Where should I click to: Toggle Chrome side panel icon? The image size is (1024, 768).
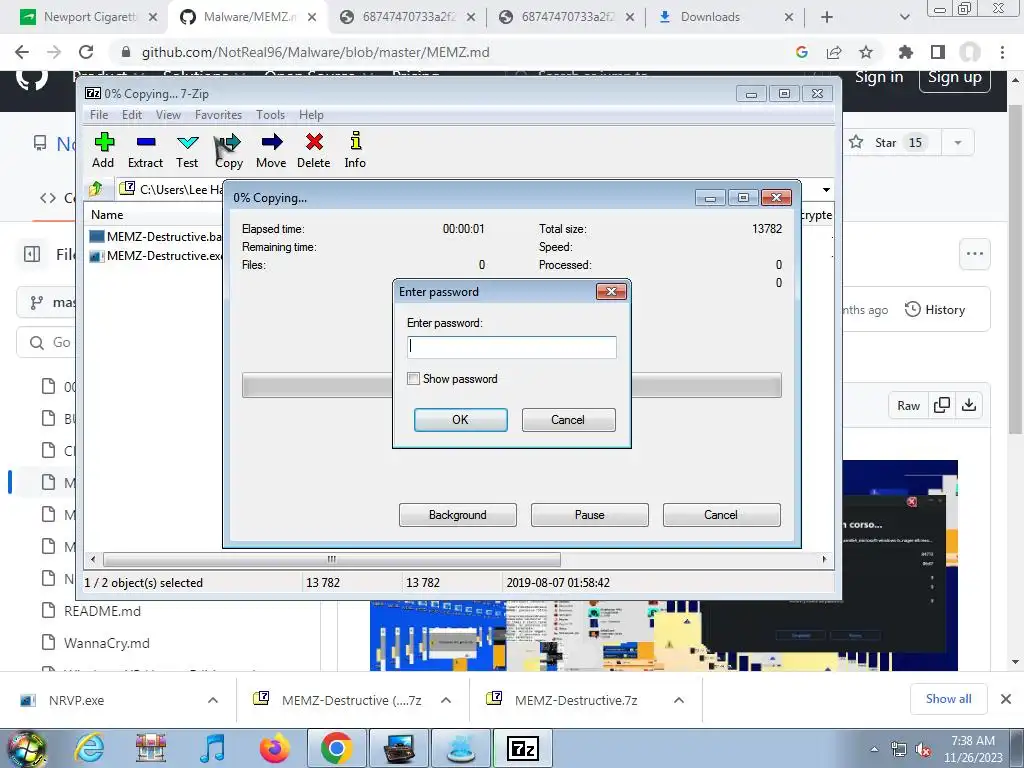(938, 52)
